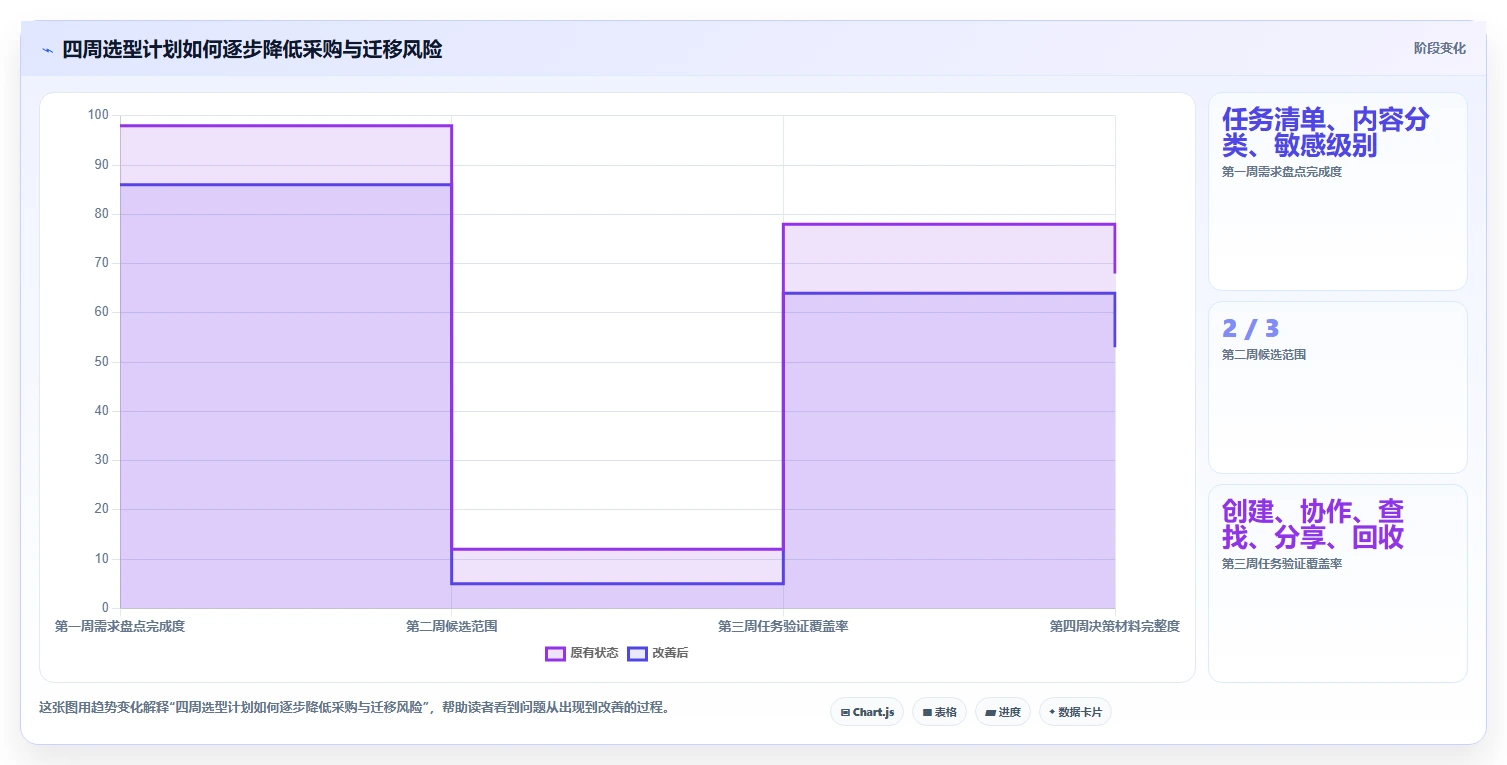Click the 第二周候选范围 card caption

[x=1263, y=355]
